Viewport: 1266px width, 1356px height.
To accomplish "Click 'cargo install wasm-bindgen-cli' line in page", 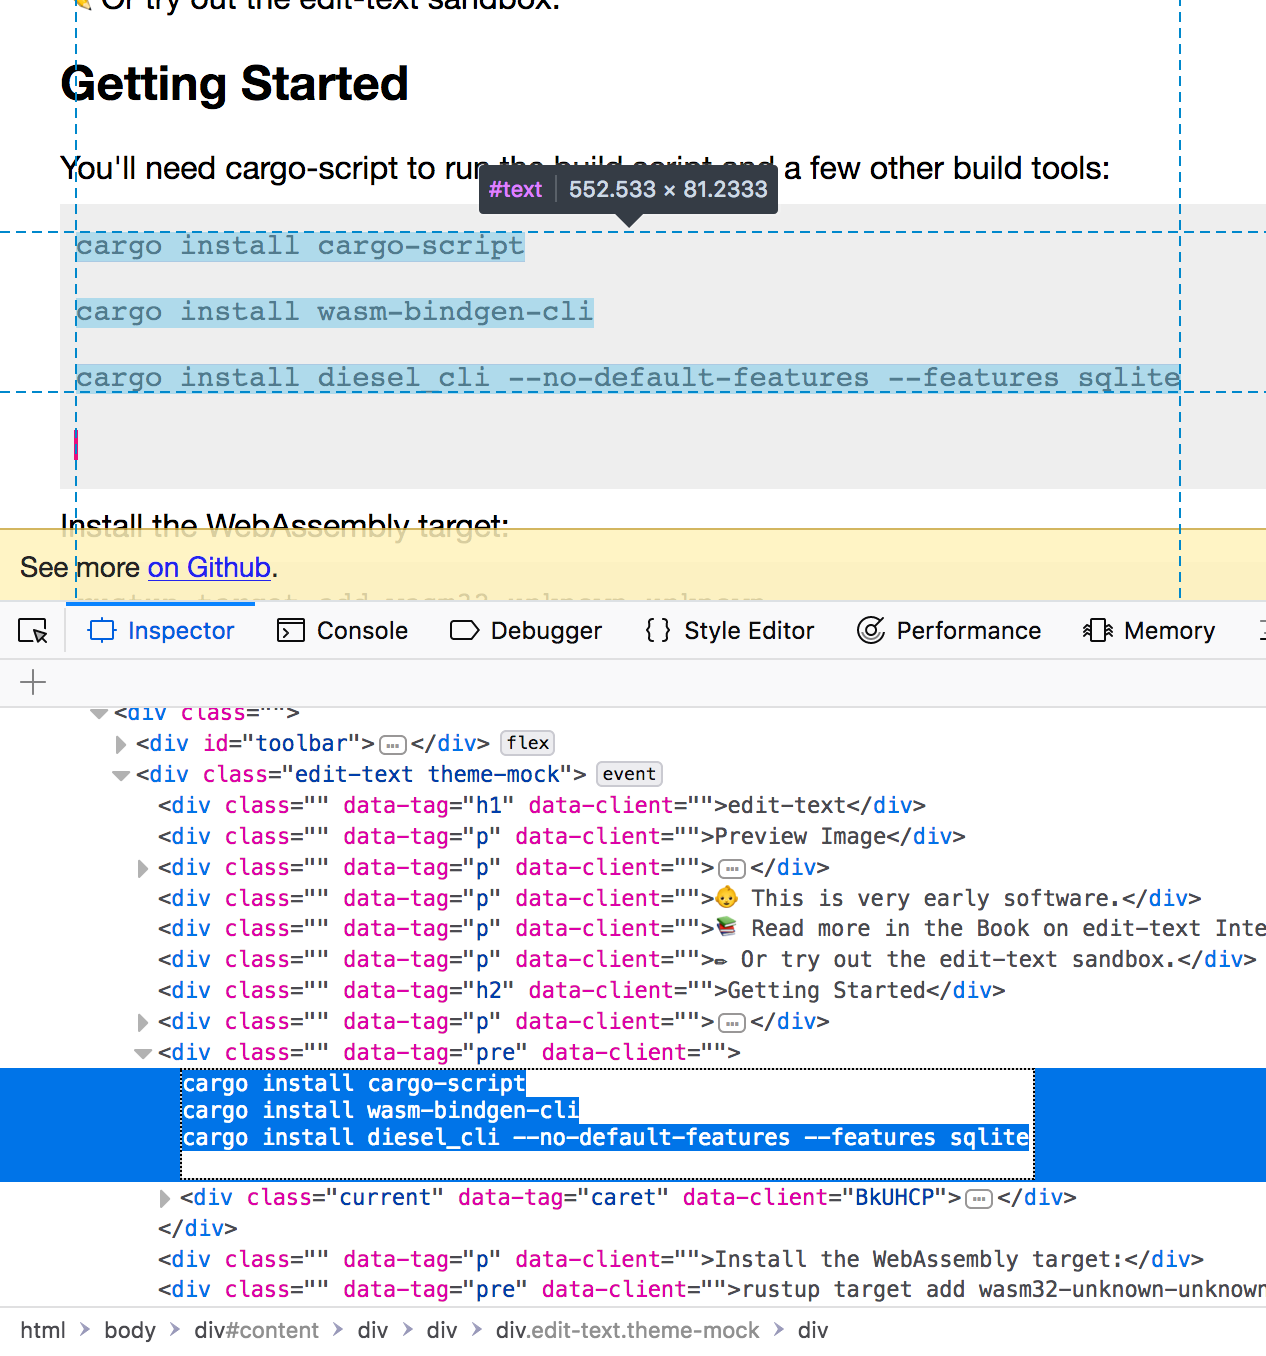I will 335,312.
